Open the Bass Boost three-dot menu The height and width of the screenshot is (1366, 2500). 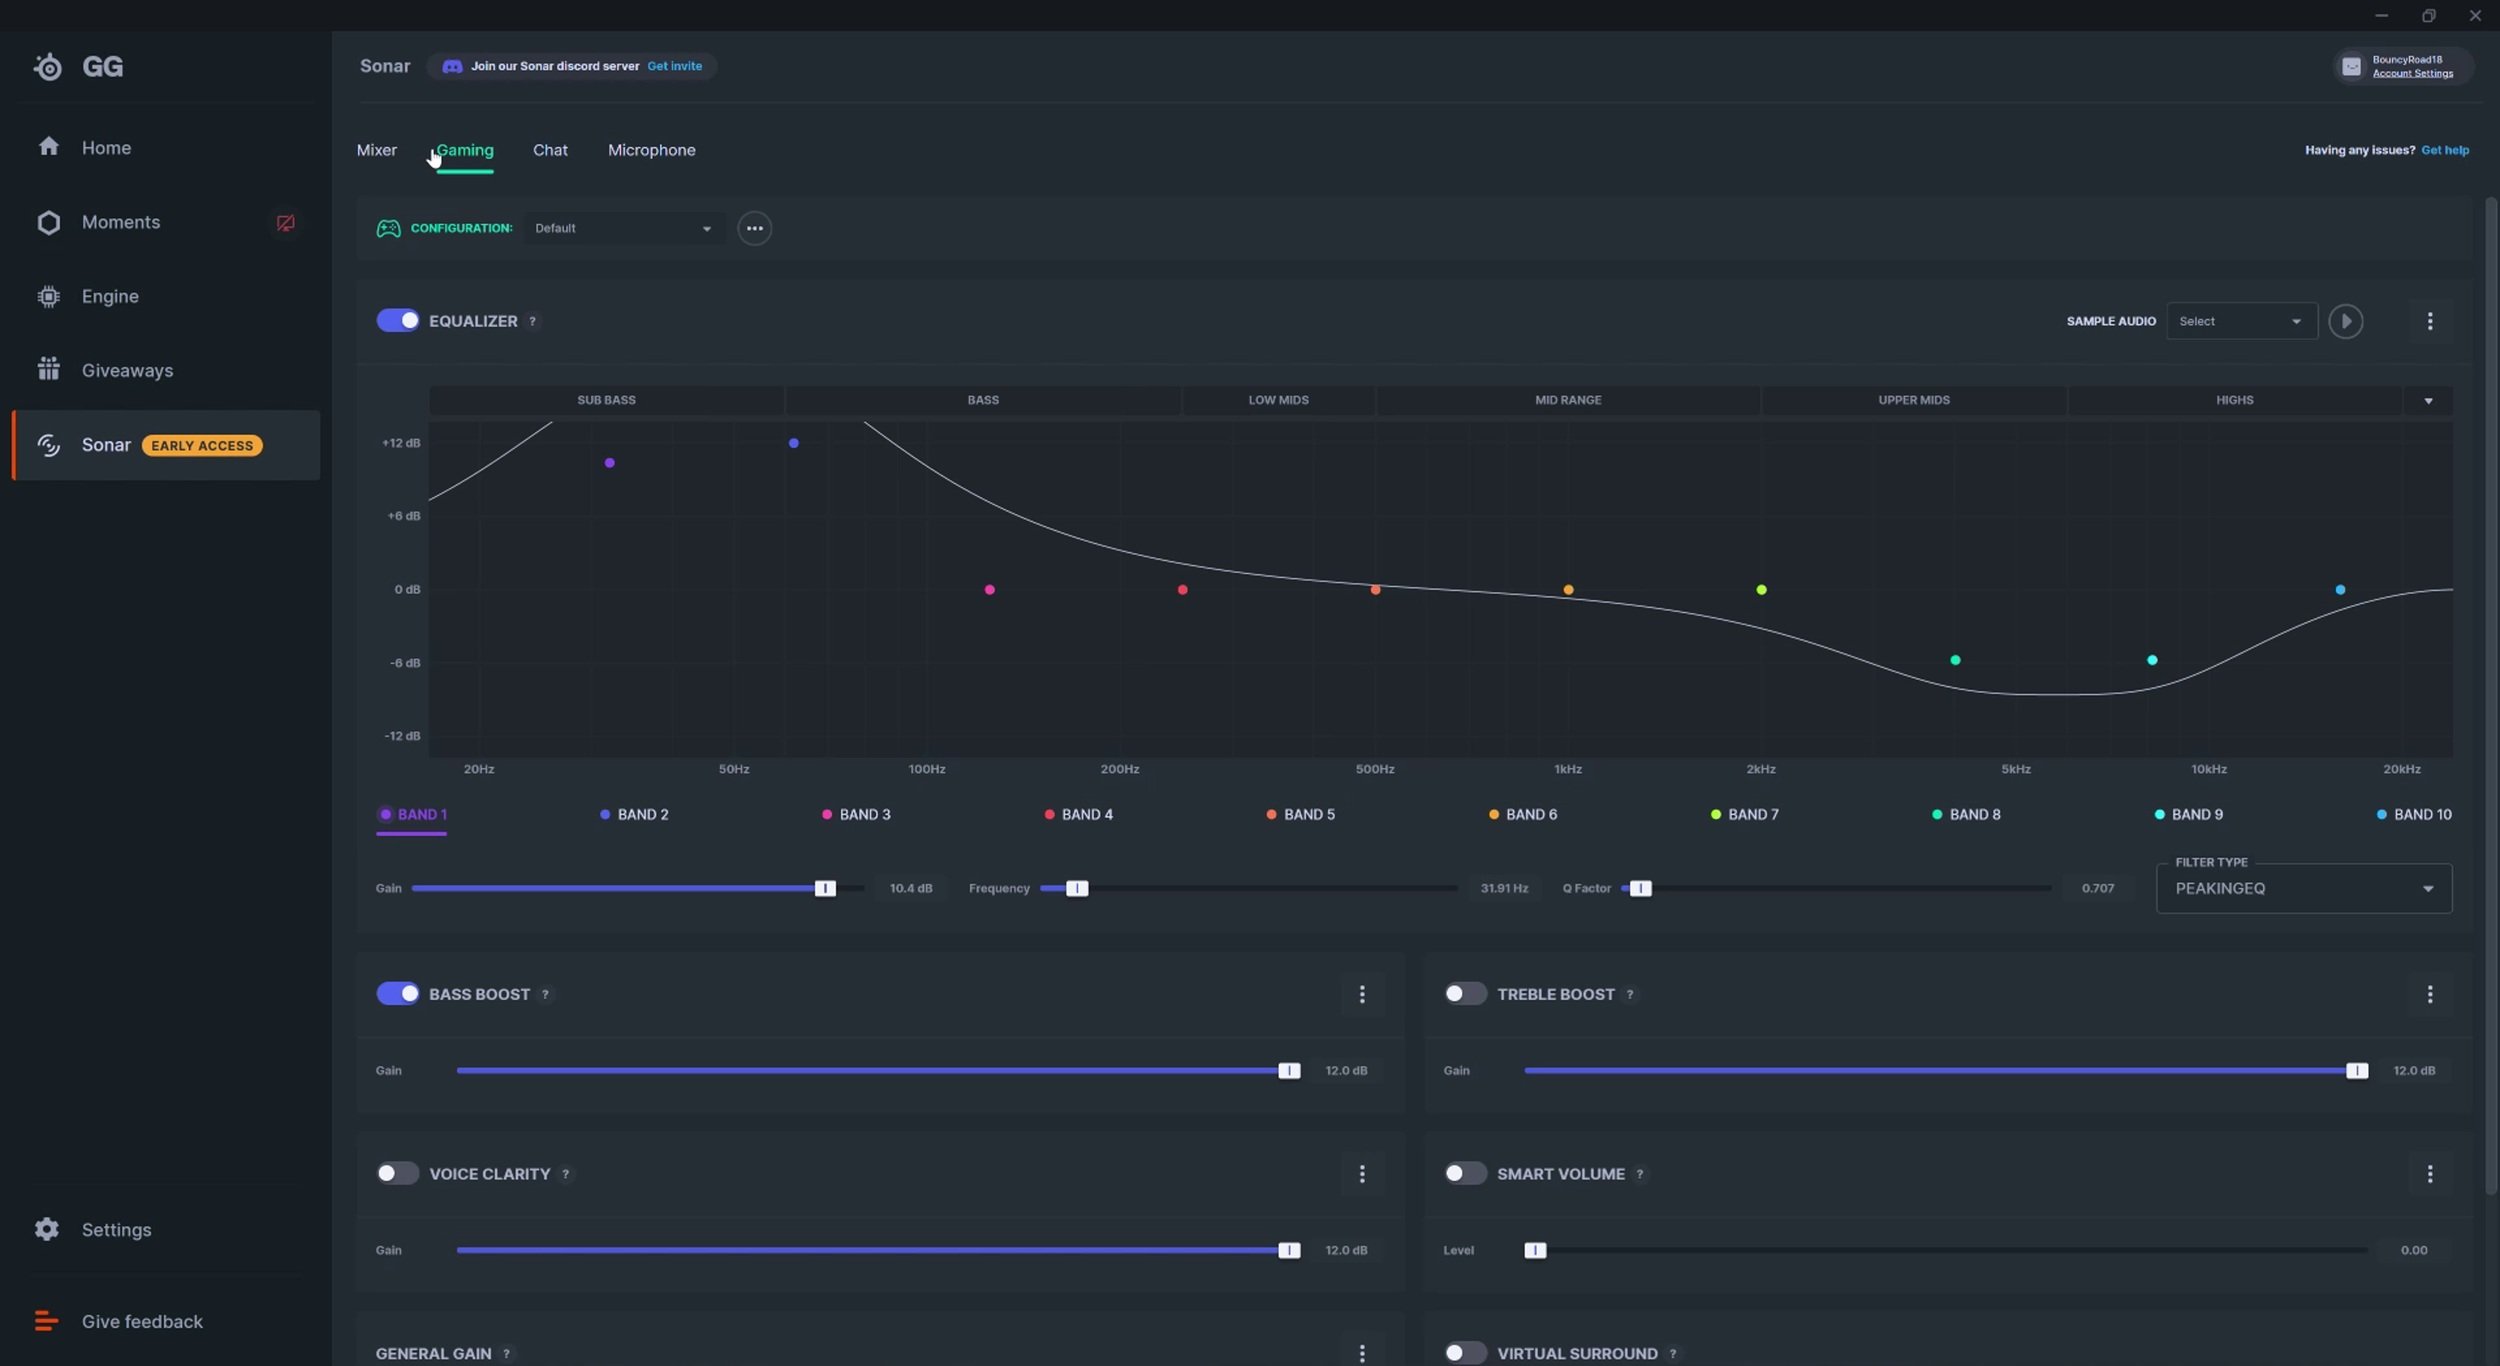point(1361,994)
